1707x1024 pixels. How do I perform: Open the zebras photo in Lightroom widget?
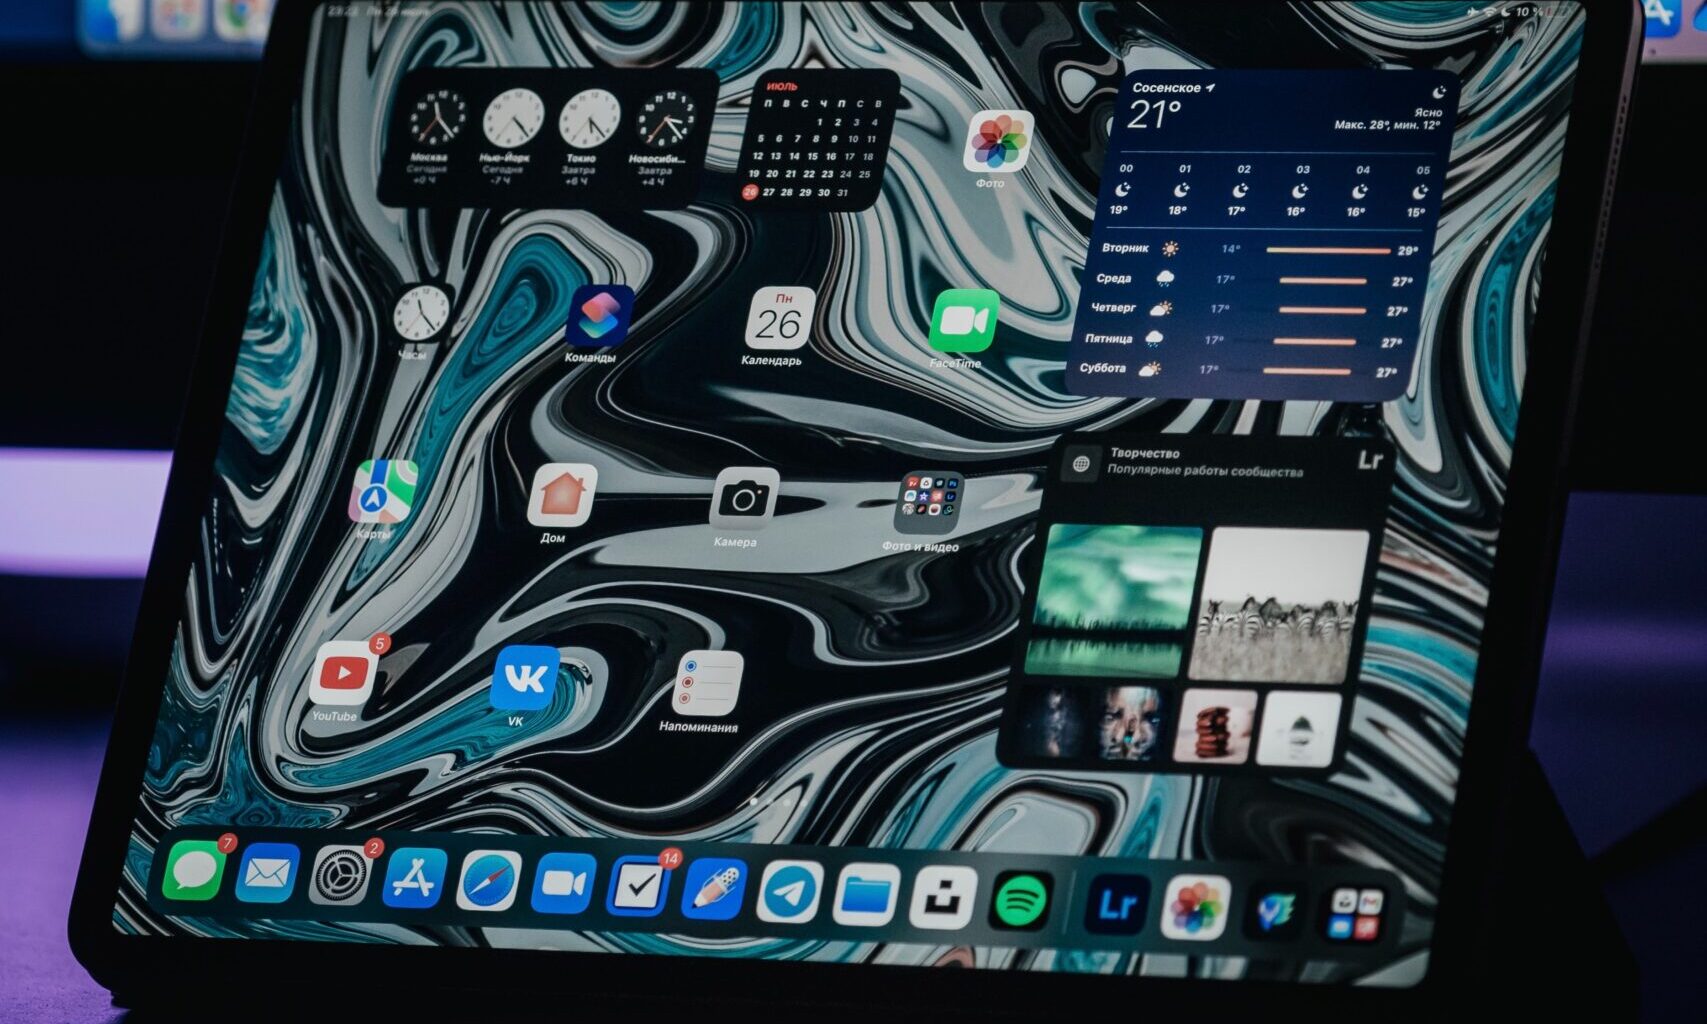pyautogui.click(x=1277, y=606)
